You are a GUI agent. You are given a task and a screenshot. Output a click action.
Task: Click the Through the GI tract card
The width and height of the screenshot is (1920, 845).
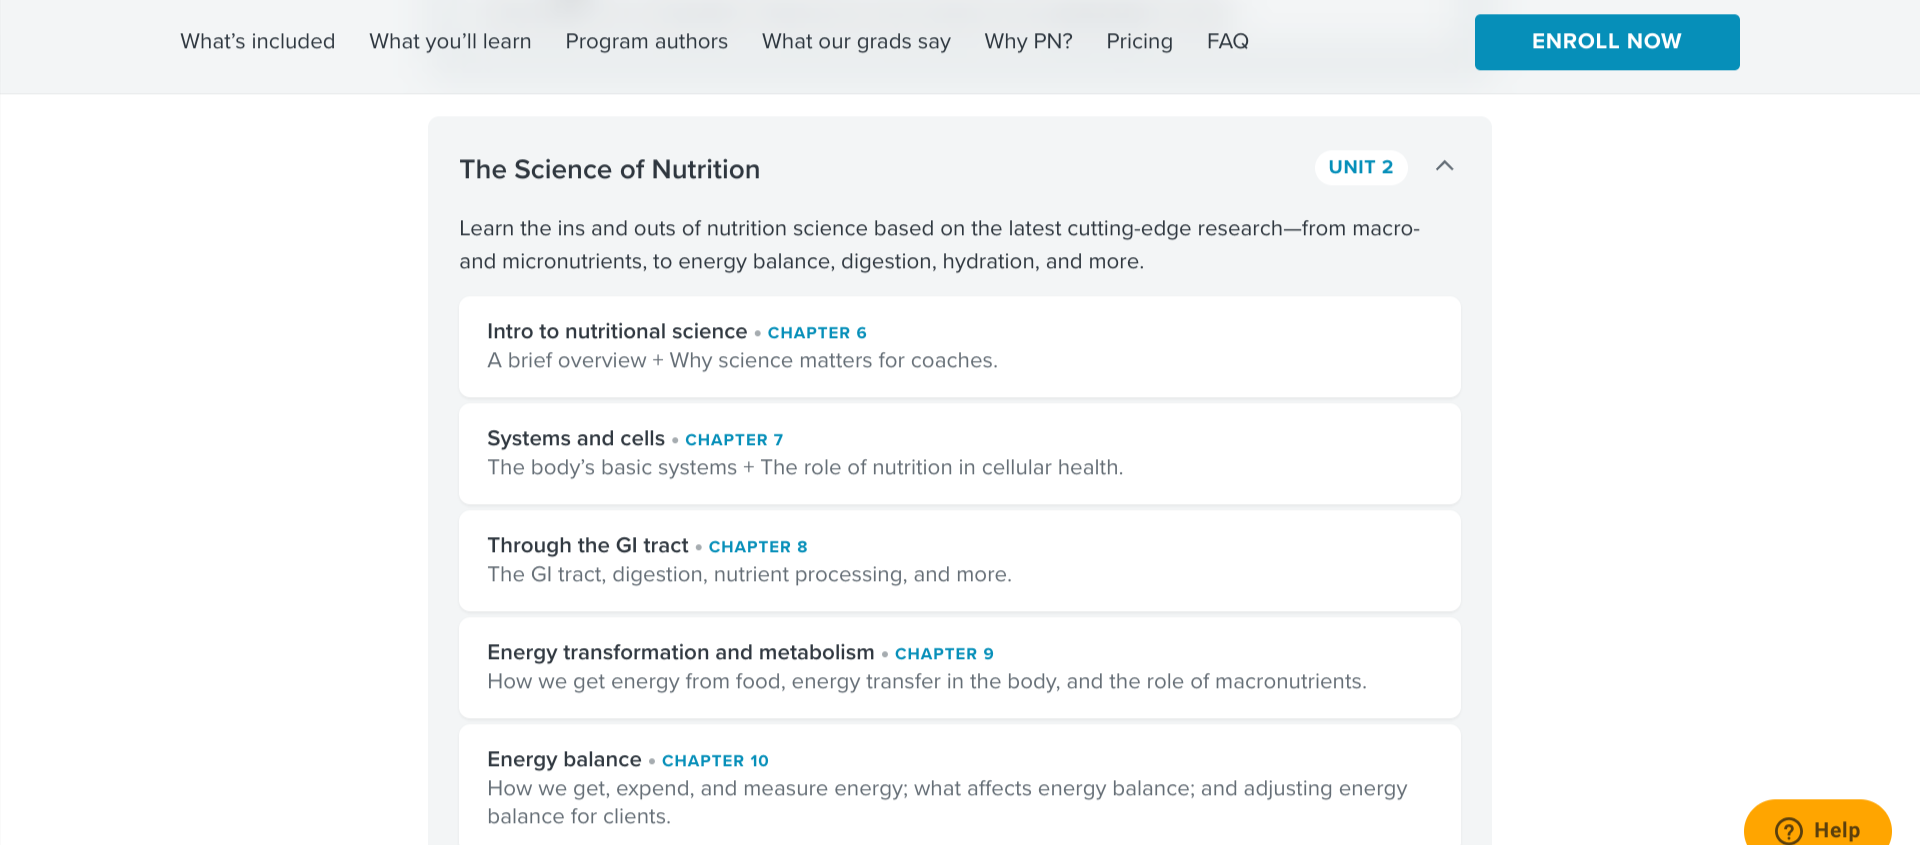click(x=959, y=560)
